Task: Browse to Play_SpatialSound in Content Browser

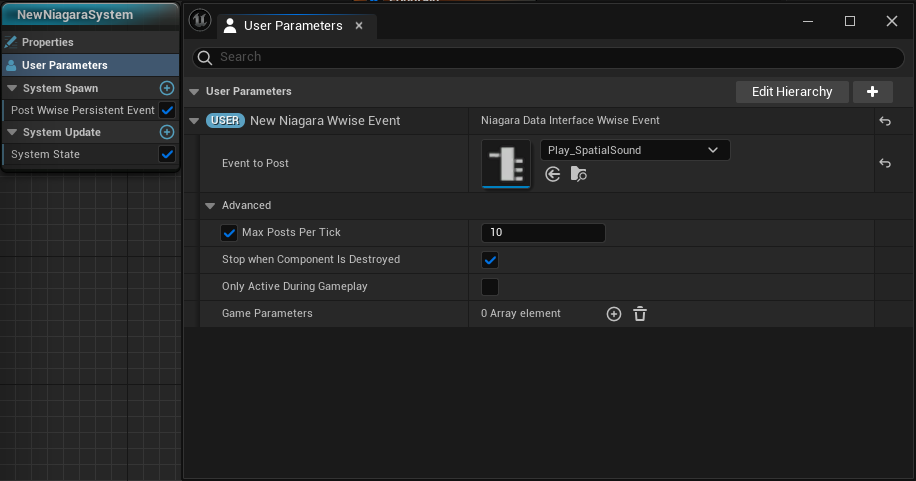Action: pyautogui.click(x=579, y=174)
